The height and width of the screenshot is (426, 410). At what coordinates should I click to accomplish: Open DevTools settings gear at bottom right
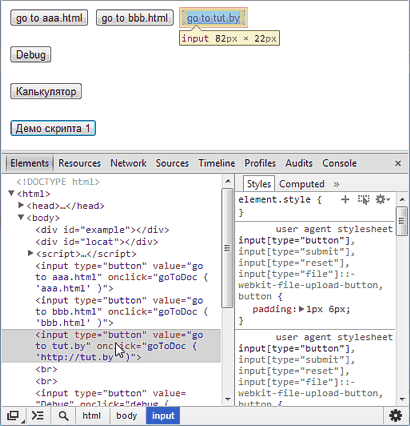[395, 416]
